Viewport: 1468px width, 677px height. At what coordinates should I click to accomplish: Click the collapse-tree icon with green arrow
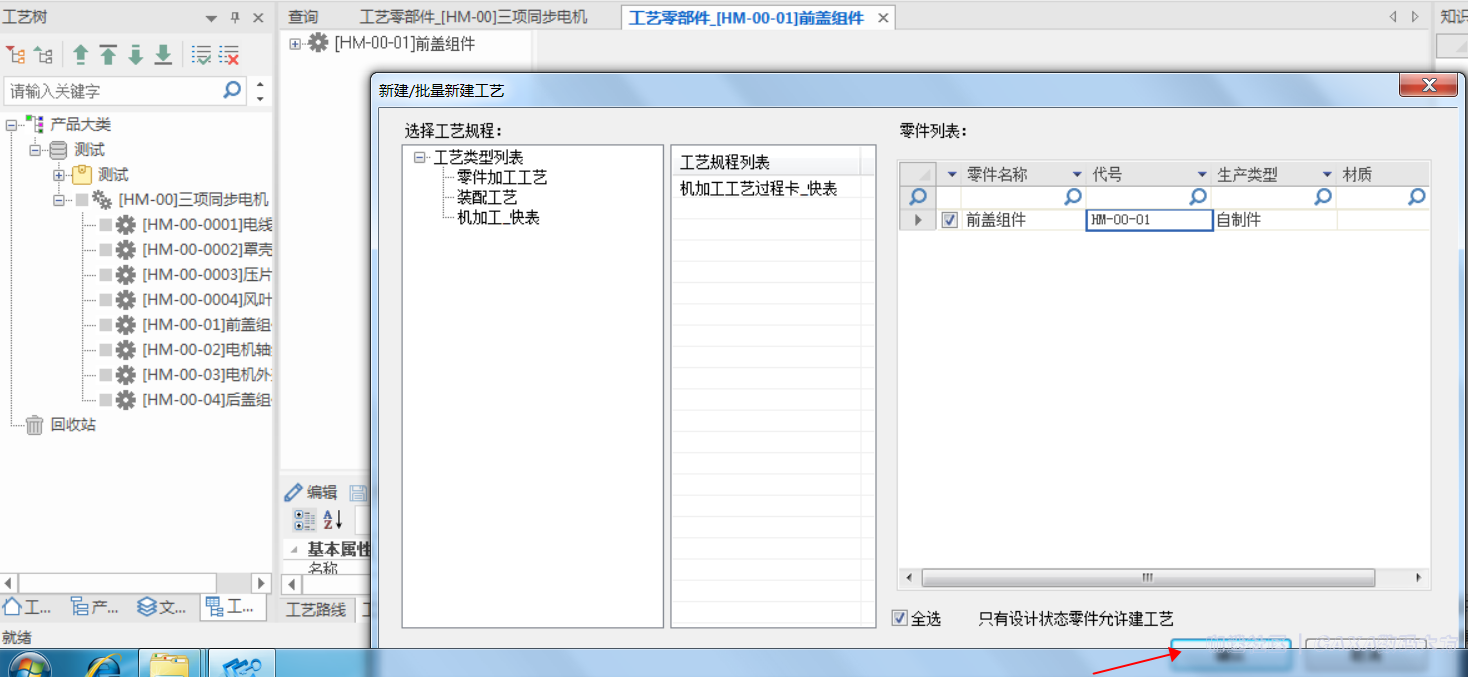43,55
